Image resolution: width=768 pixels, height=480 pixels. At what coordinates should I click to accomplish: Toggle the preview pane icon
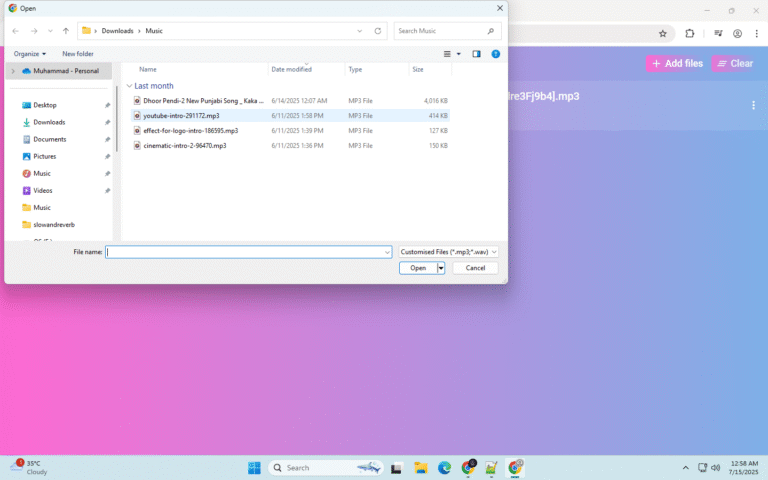coord(476,54)
